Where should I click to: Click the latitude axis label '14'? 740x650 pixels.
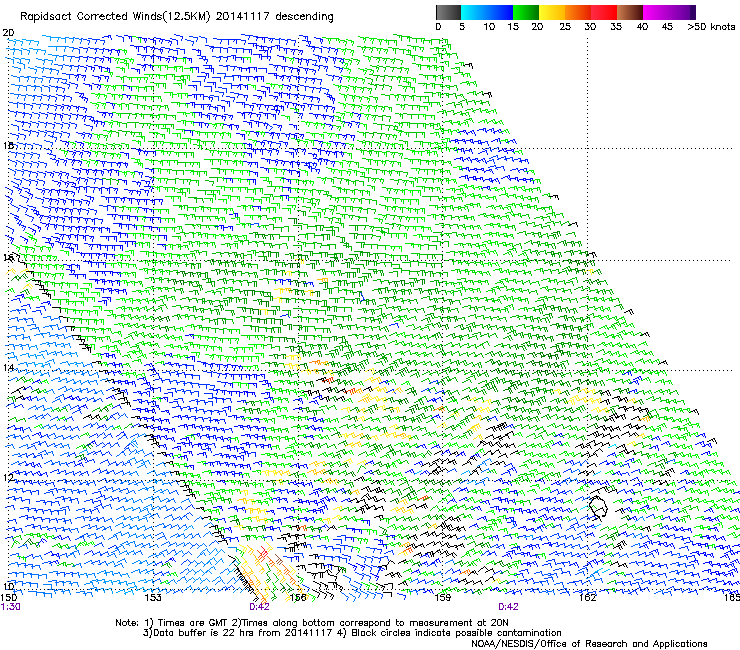(x=8, y=367)
